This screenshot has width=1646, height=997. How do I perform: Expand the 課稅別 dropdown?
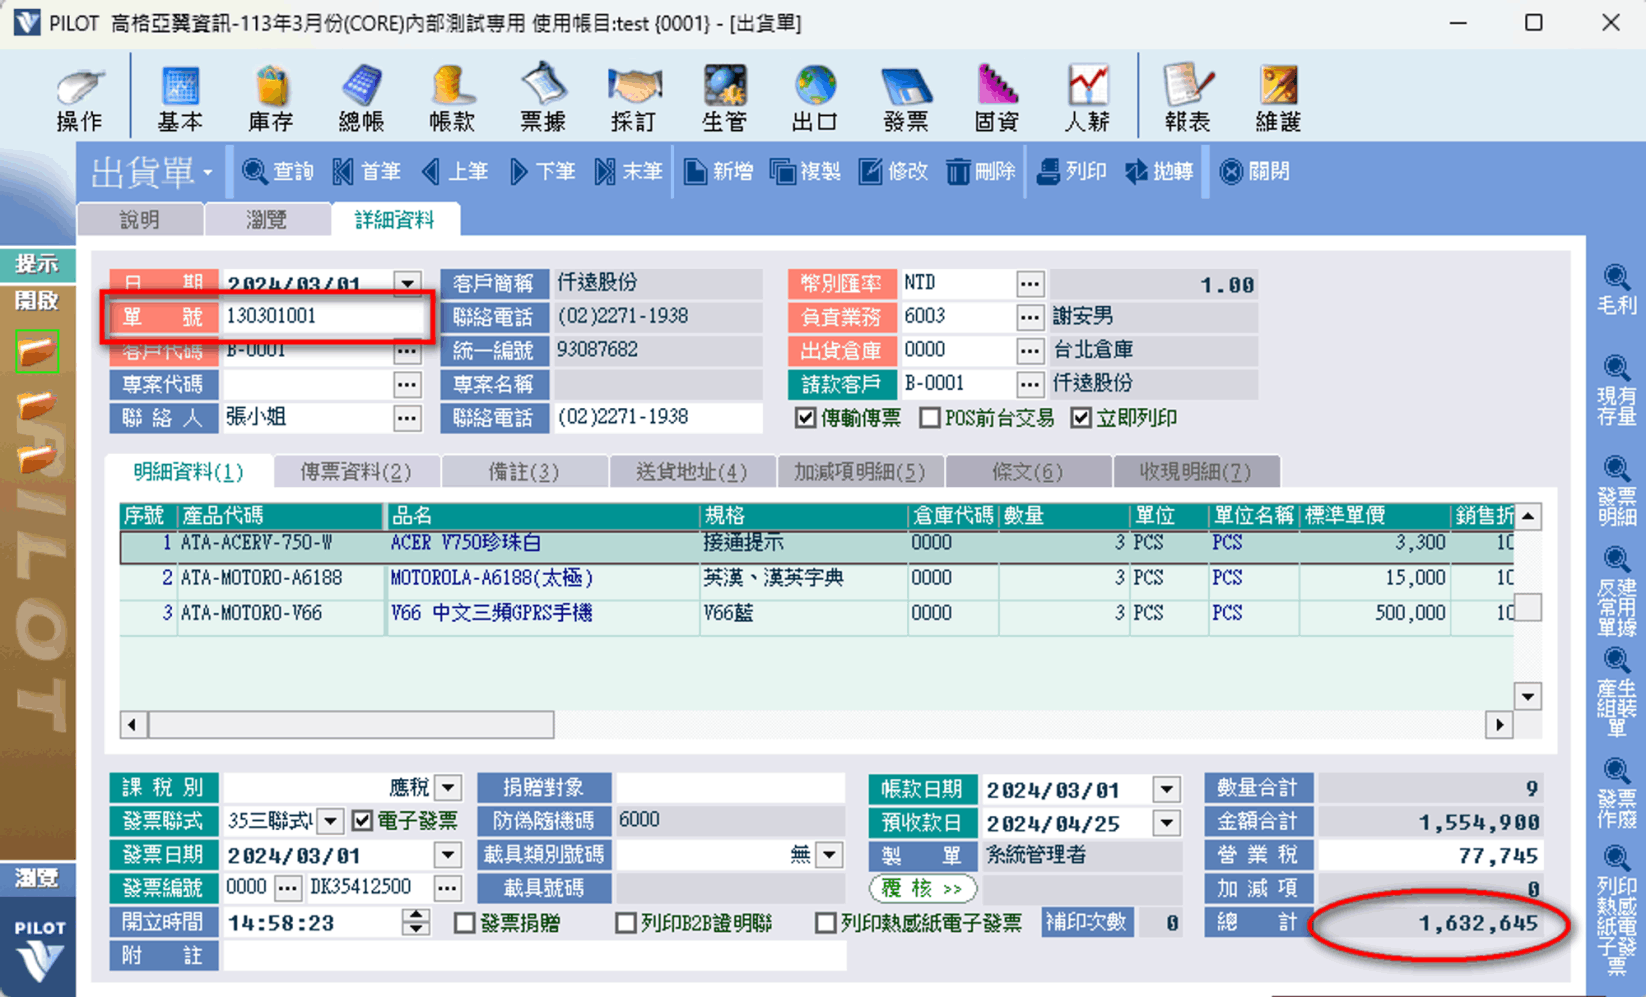pos(449,788)
